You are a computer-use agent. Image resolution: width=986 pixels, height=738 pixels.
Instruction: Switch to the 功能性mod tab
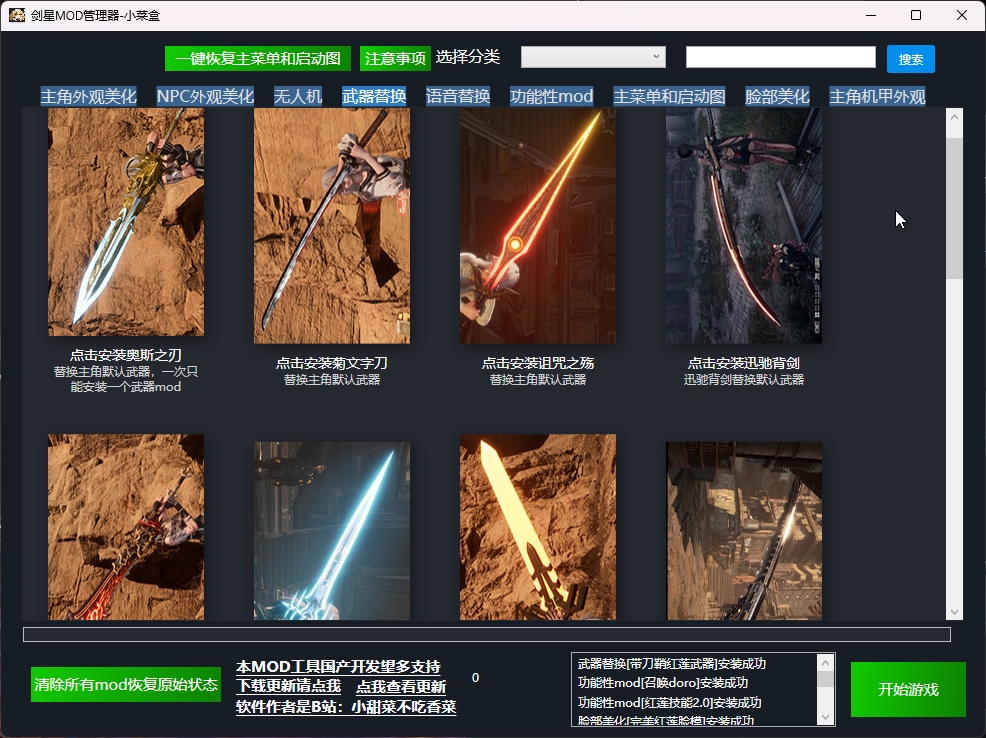[551, 96]
